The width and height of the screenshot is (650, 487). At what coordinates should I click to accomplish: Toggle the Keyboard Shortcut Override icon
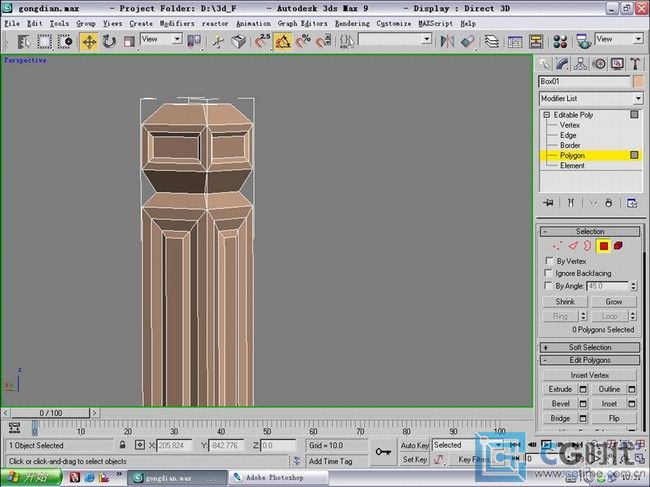point(239,41)
